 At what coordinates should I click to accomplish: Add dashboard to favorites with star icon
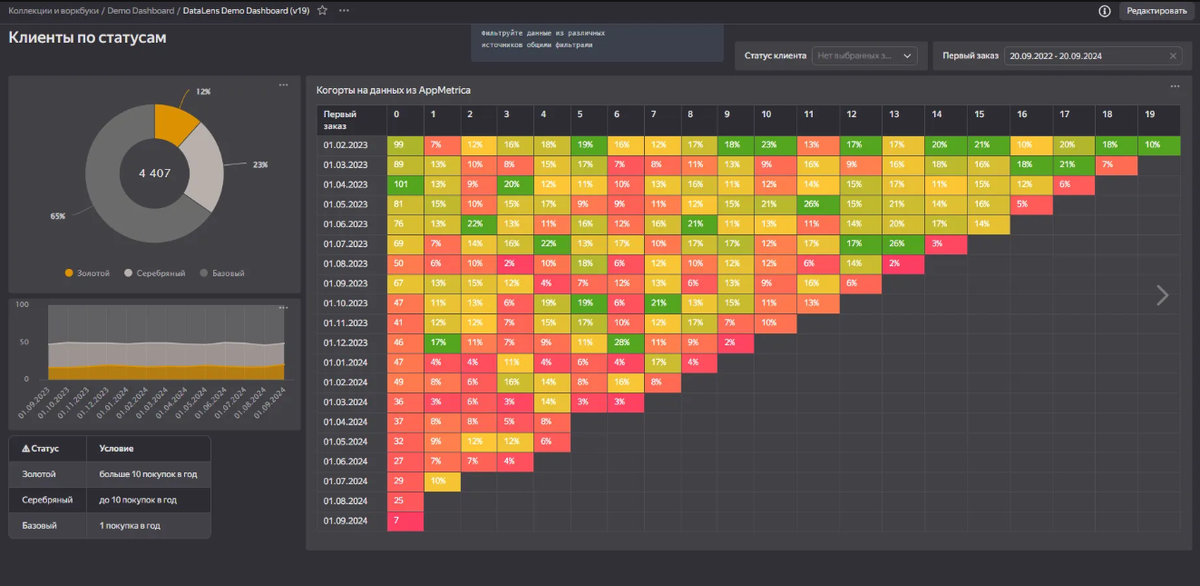coord(322,10)
